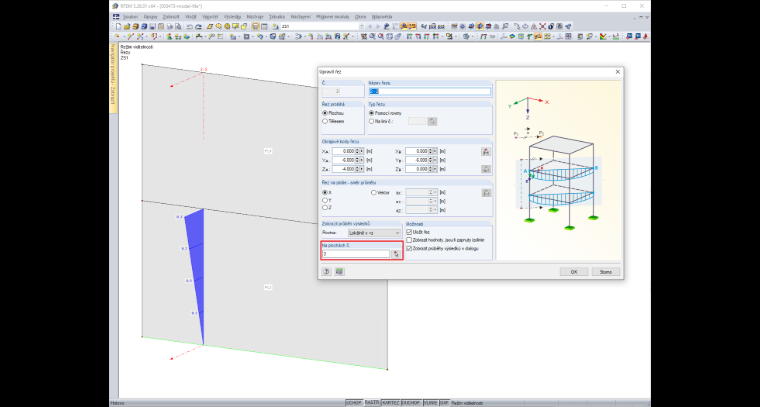Create a new model via toolbar icon
Image resolution: width=760 pixels, height=407 pixels.
(118, 26)
